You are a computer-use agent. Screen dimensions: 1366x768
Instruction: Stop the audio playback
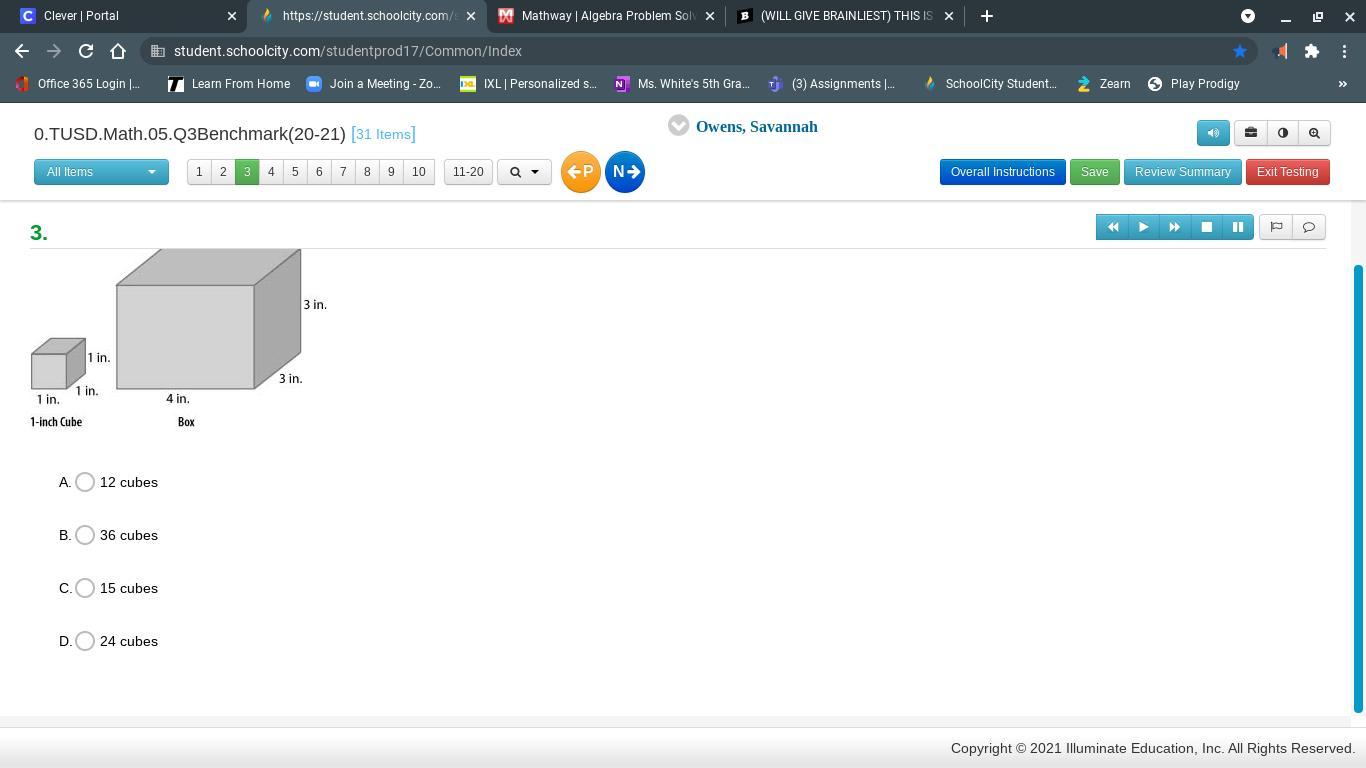tap(1206, 227)
